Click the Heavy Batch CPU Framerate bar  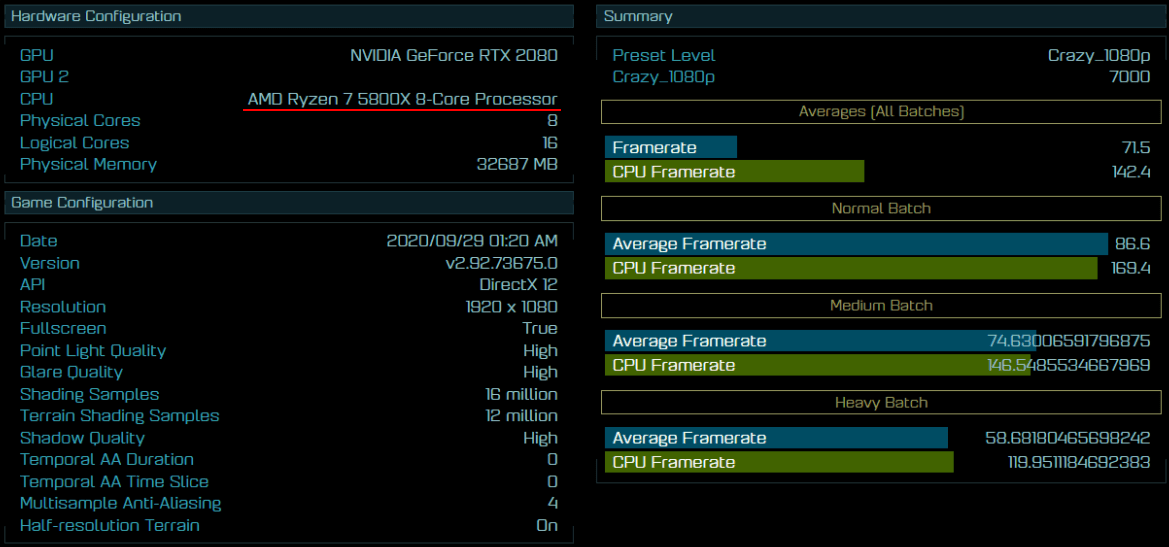[779, 462]
